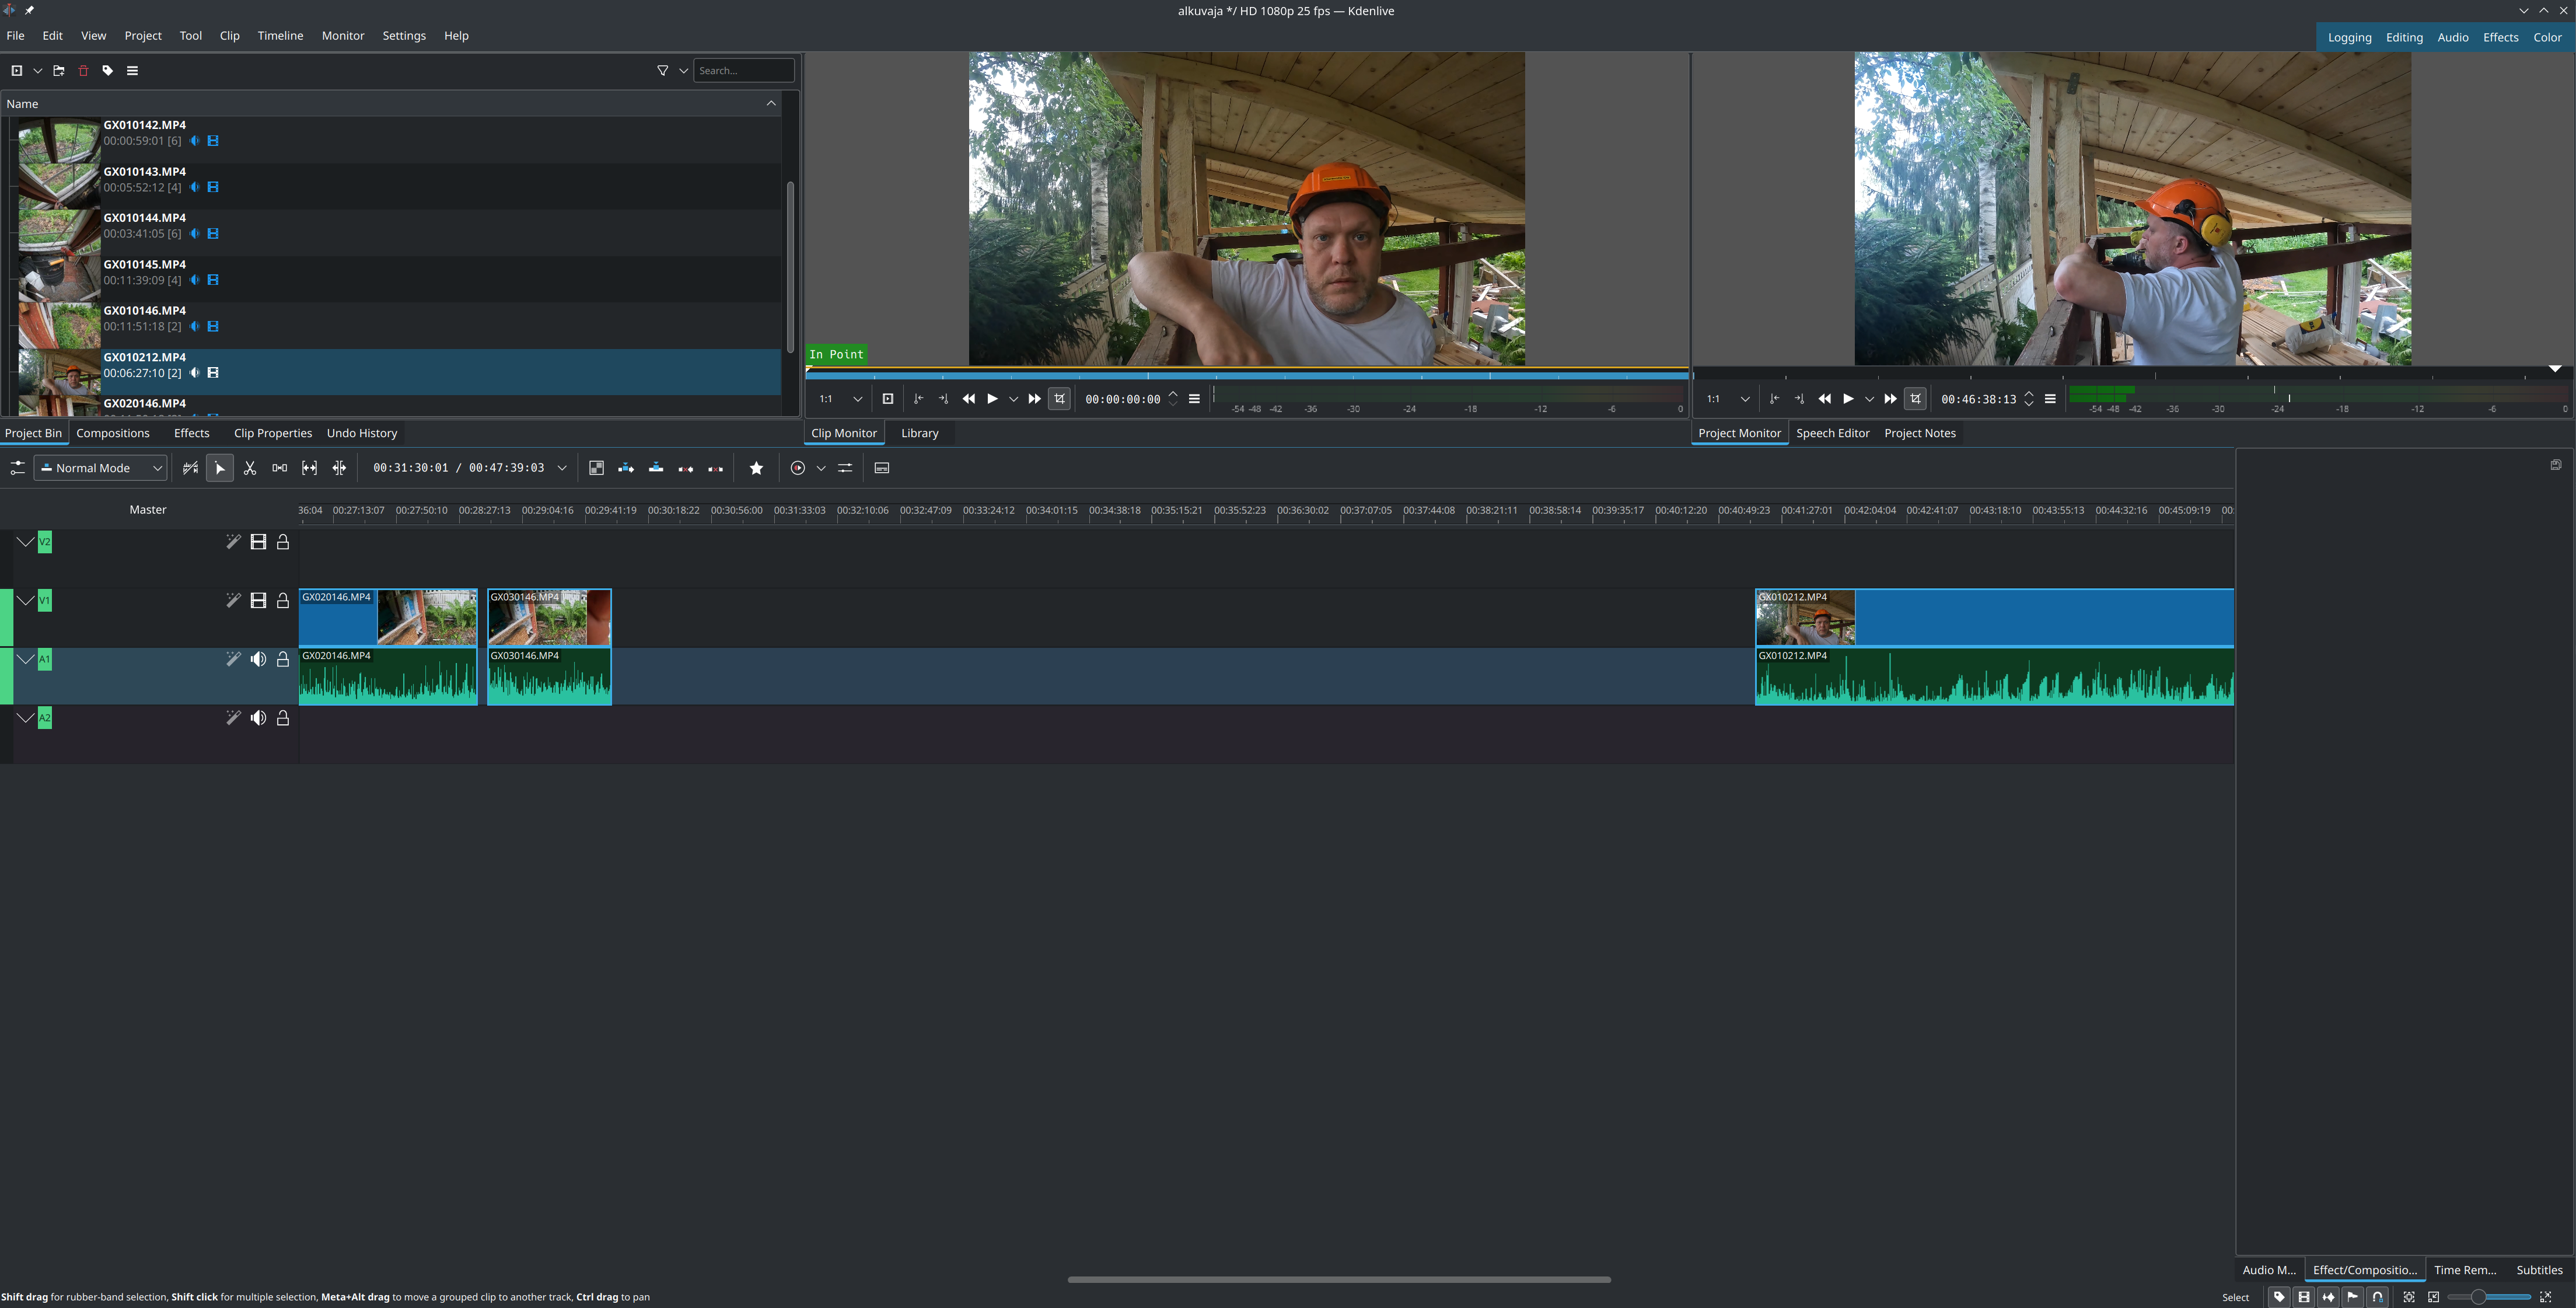
Task: Switch to the Logging workspace layout
Action: [x=2349, y=38]
